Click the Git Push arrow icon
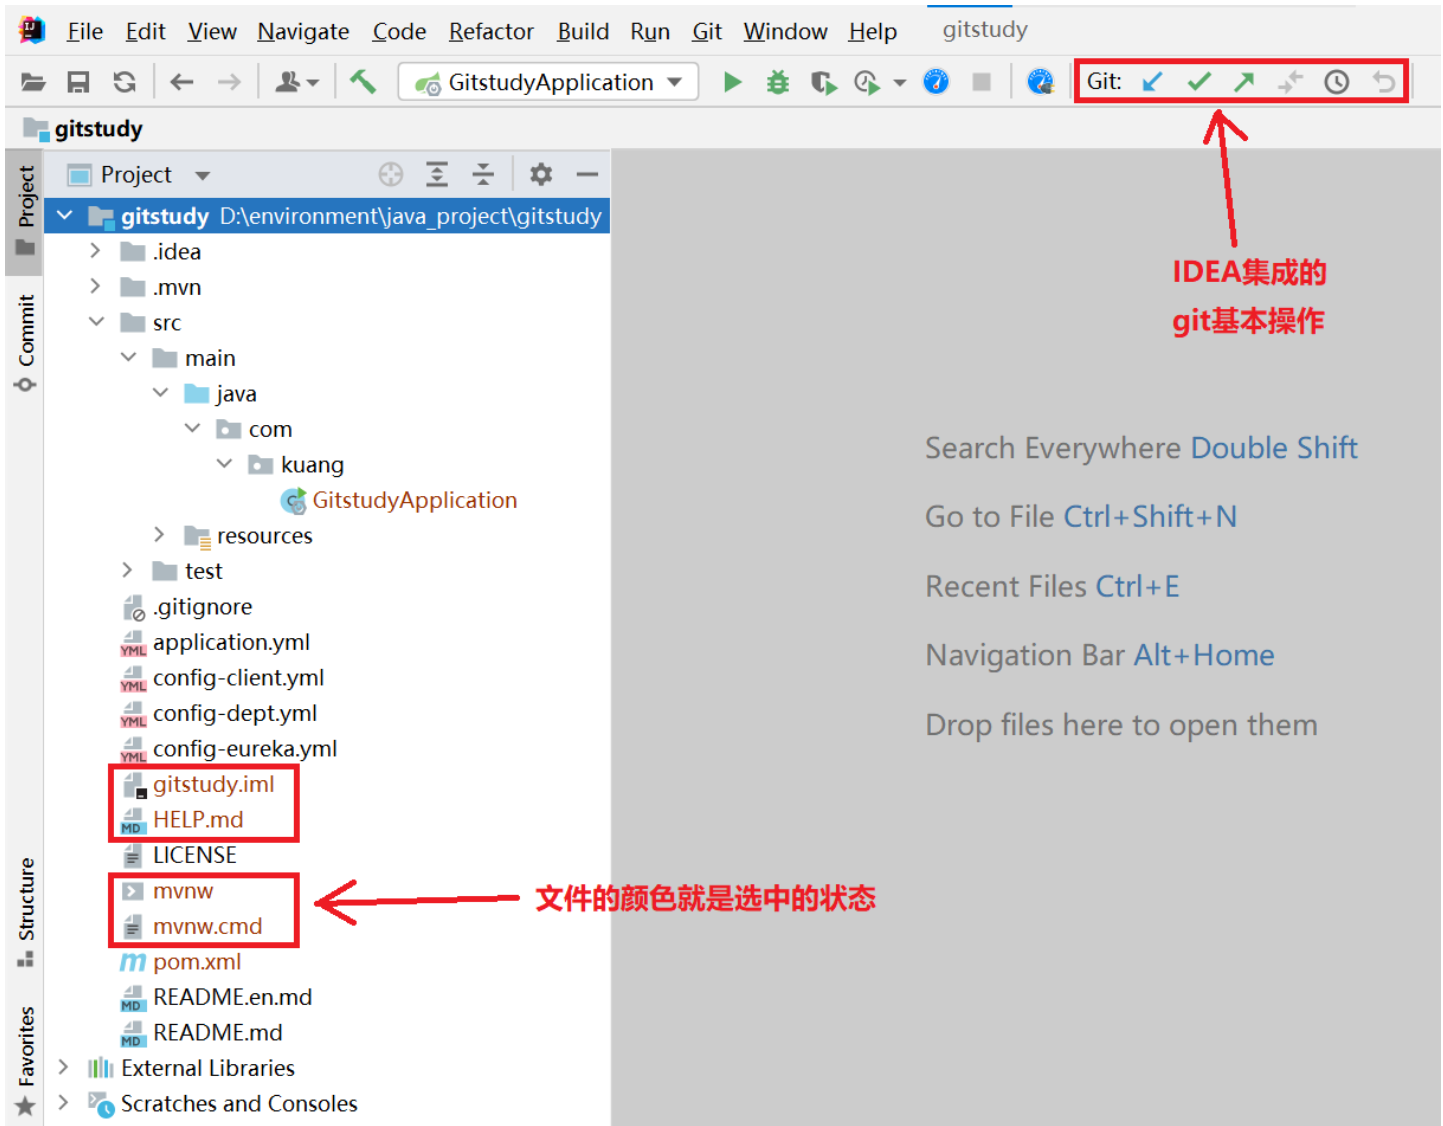This screenshot has width=1443, height=1126. pyautogui.click(x=1244, y=82)
